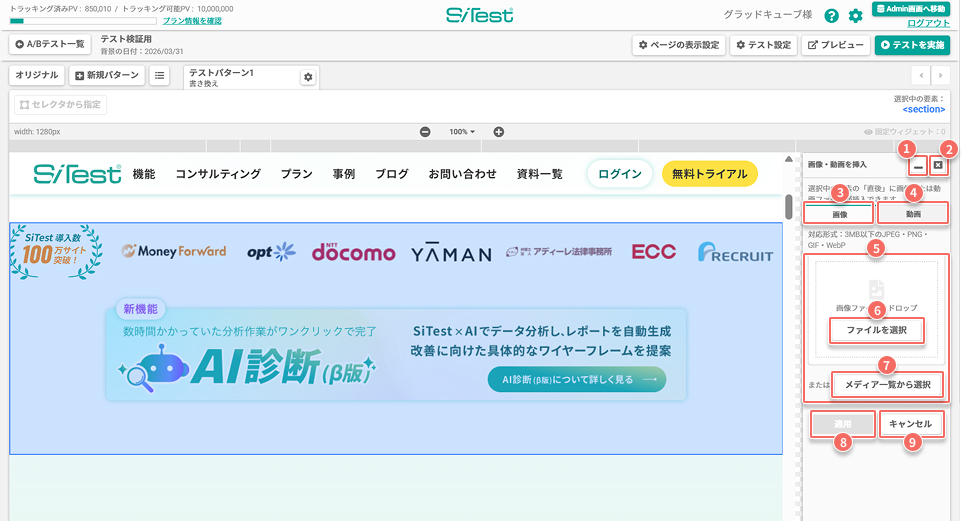Image resolution: width=963 pixels, height=521 pixels.
Task: Open コンサルティング menu item
Action: [x=218, y=174]
